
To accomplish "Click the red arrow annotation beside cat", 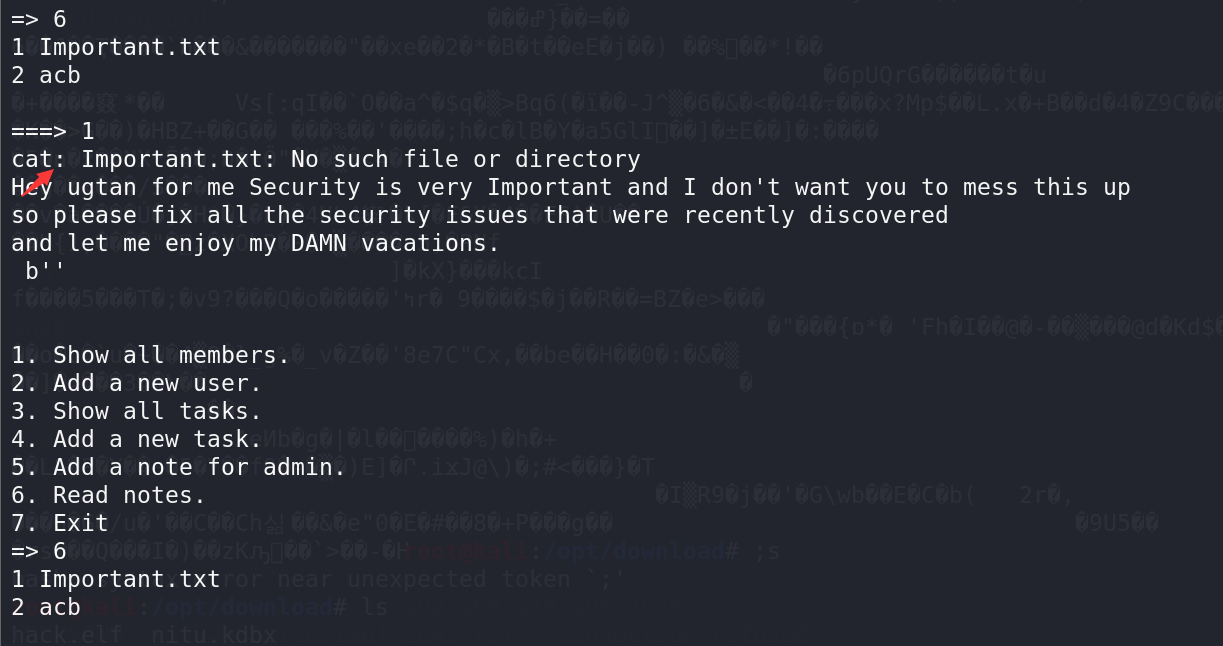I will point(36,183).
